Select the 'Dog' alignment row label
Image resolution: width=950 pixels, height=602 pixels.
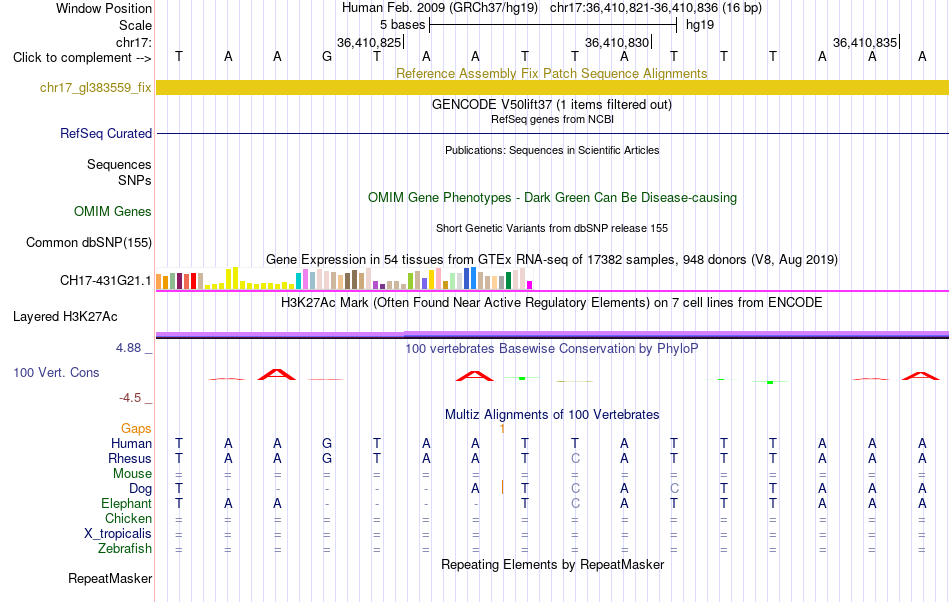(x=140, y=488)
